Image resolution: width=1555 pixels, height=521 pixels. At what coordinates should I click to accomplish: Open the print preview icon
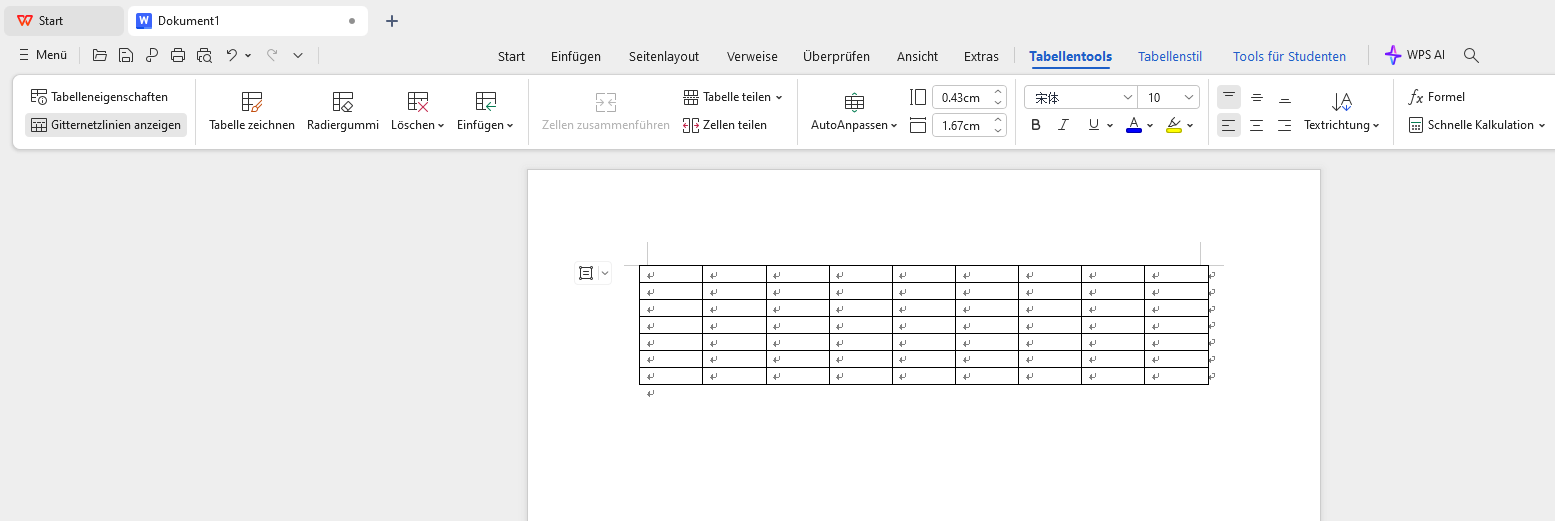click(205, 56)
